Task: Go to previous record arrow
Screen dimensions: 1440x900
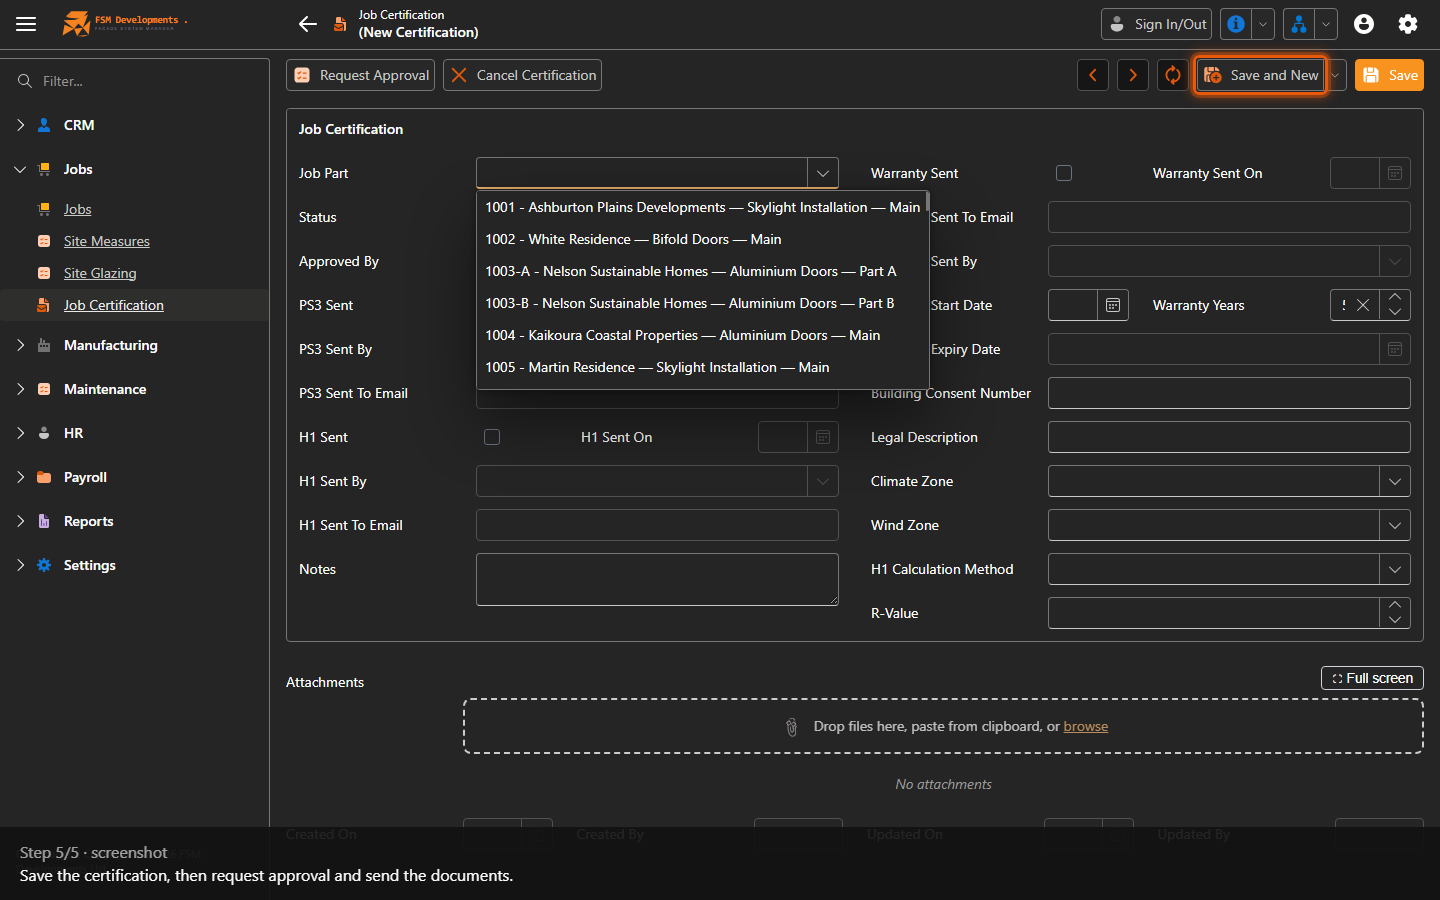Action: click(1093, 75)
